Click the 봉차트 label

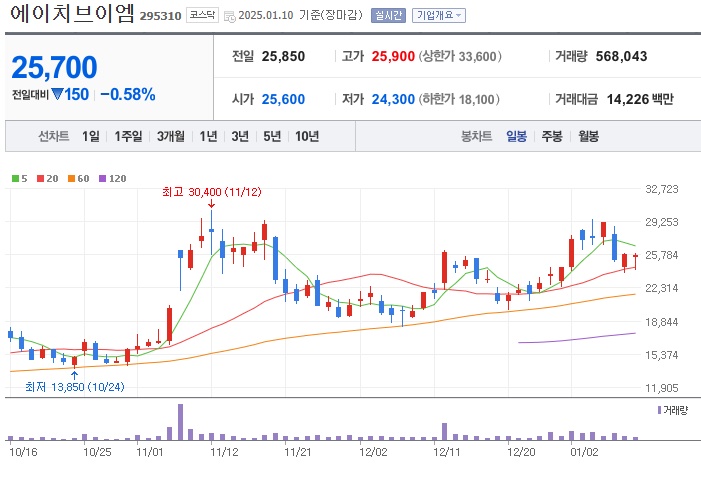[x=477, y=136]
